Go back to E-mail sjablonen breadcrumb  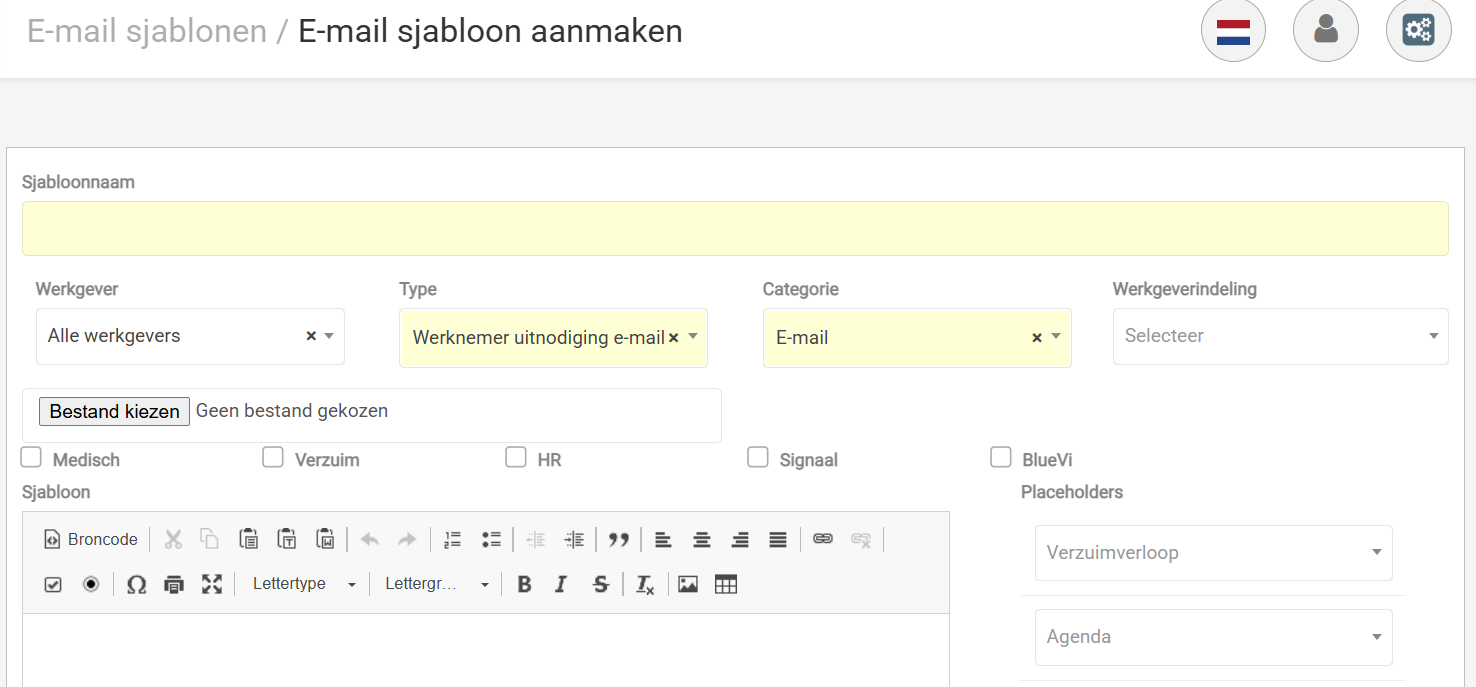click(x=147, y=31)
